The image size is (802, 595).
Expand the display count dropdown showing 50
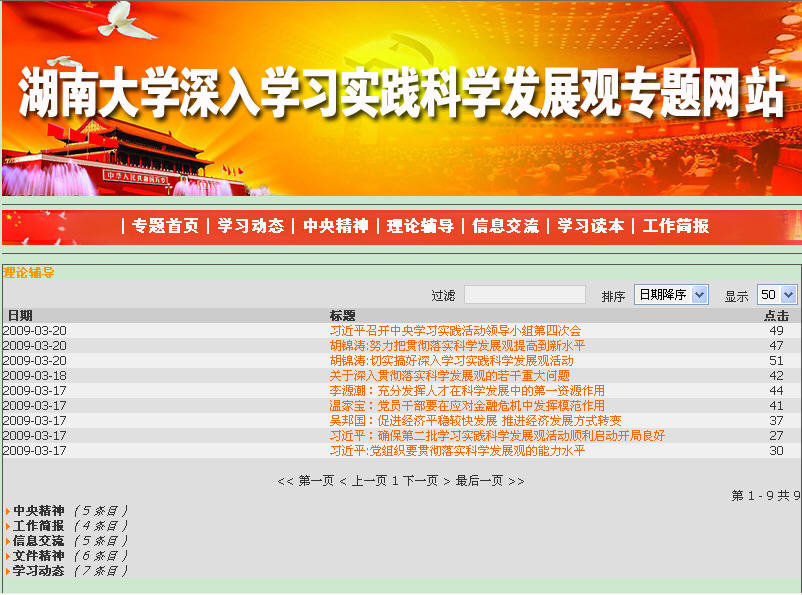[x=776, y=295]
